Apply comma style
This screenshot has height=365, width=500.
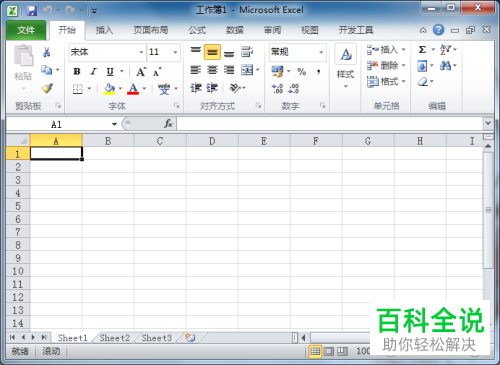click(x=319, y=71)
